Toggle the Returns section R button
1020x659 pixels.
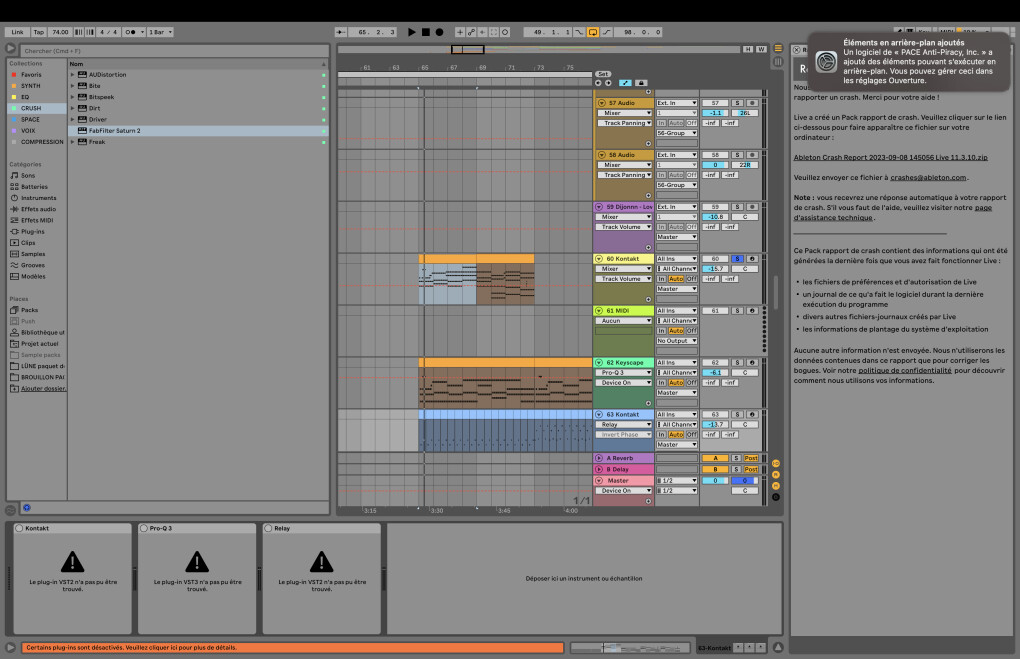pos(776,474)
